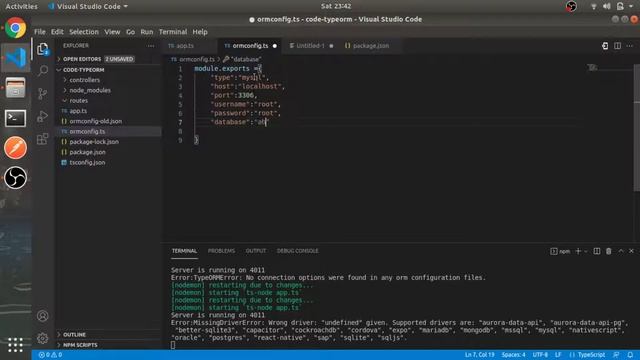Change indentation via Spaces: 4
The image size is (640, 360).
point(513,355)
